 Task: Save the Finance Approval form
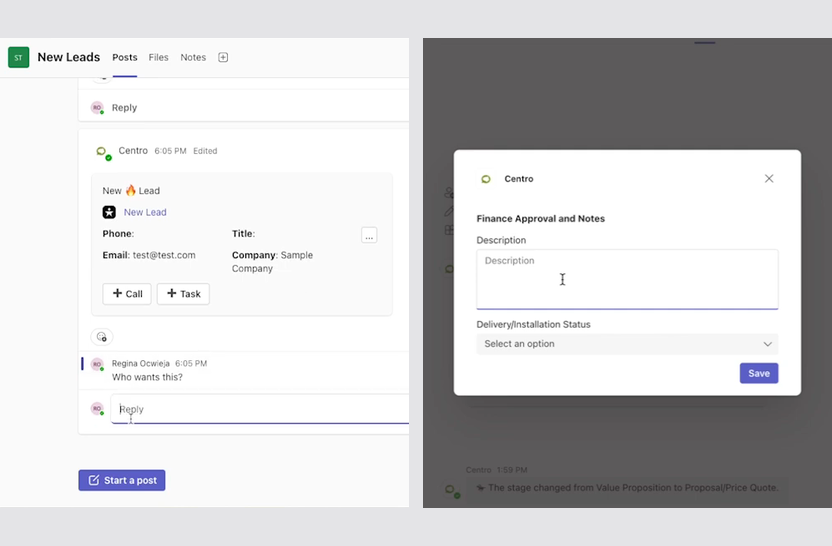pos(759,373)
